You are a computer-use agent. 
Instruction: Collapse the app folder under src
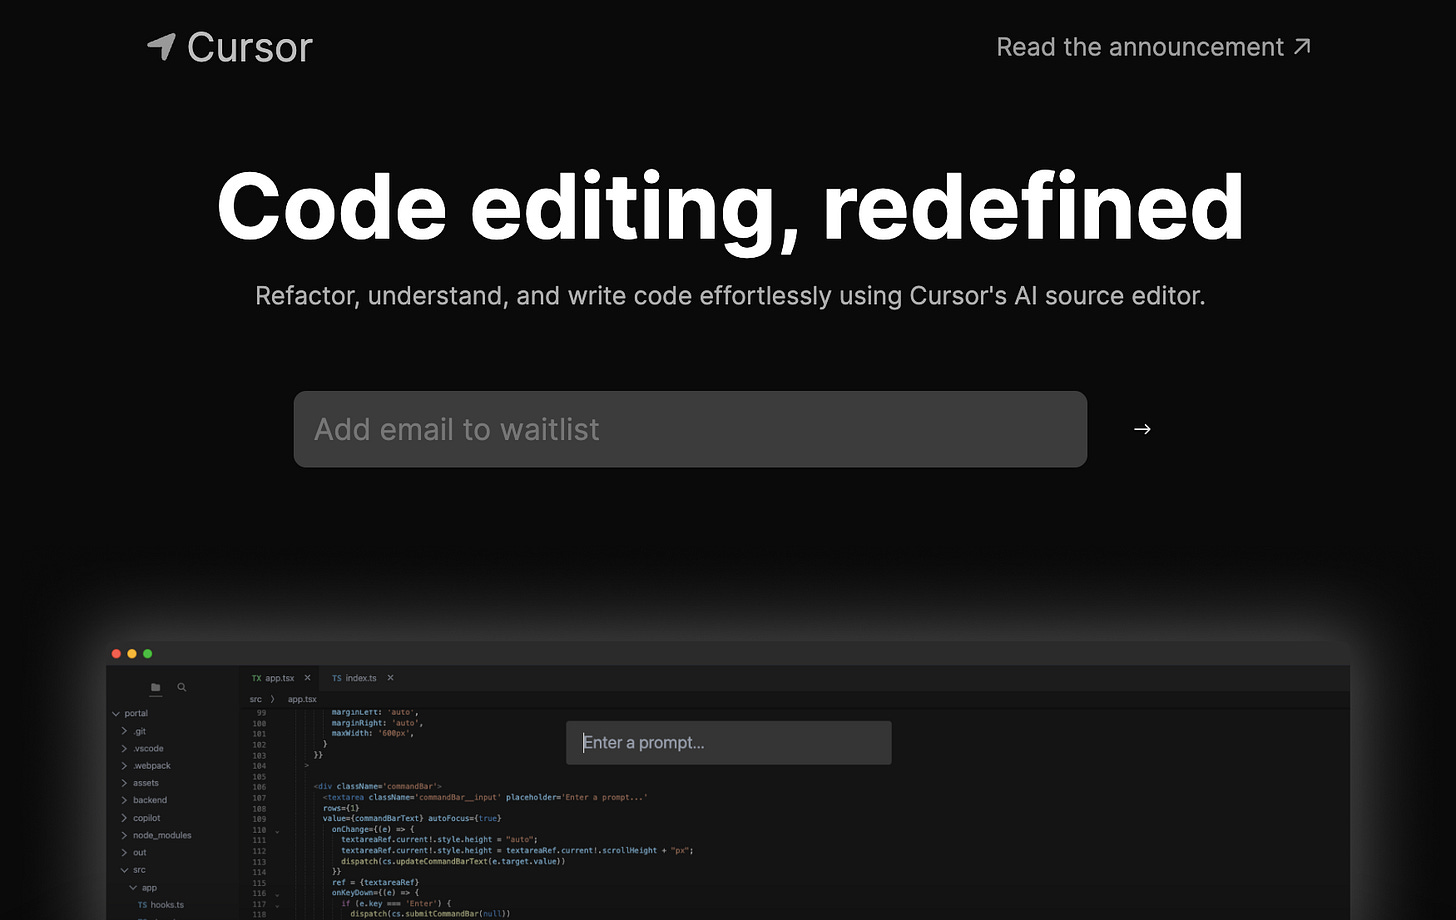(143, 888)
